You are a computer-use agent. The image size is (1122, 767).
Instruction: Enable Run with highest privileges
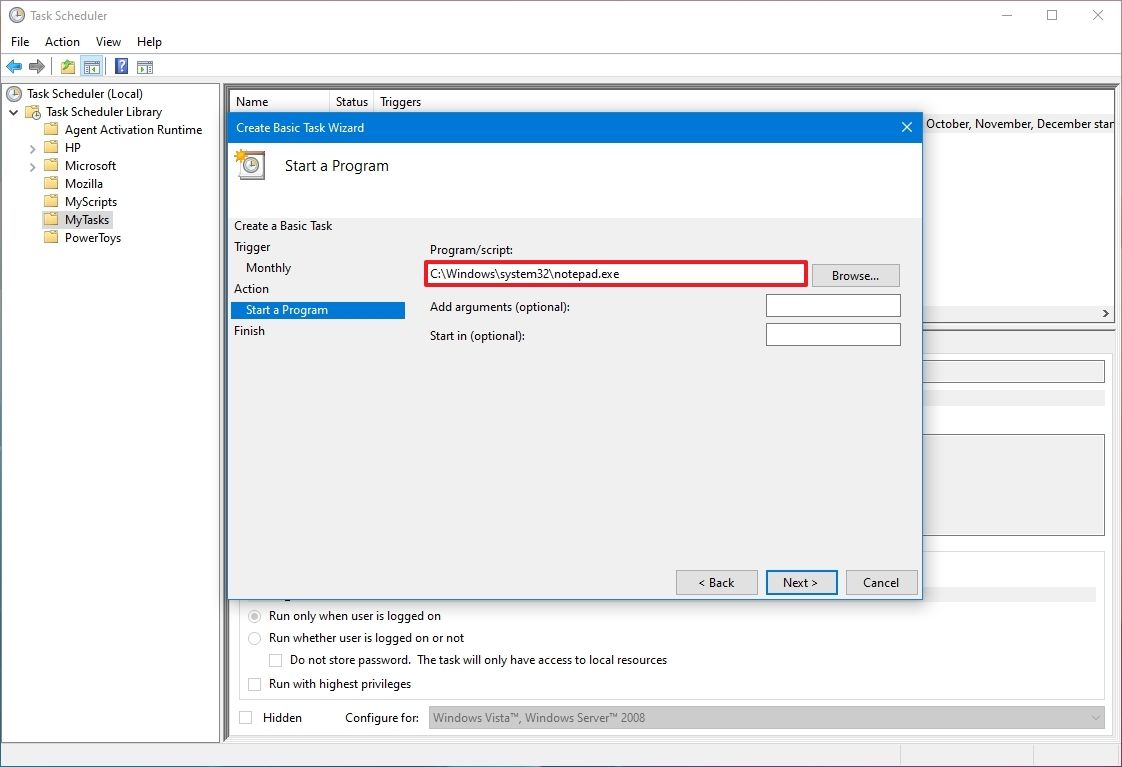tap(254, 684)
